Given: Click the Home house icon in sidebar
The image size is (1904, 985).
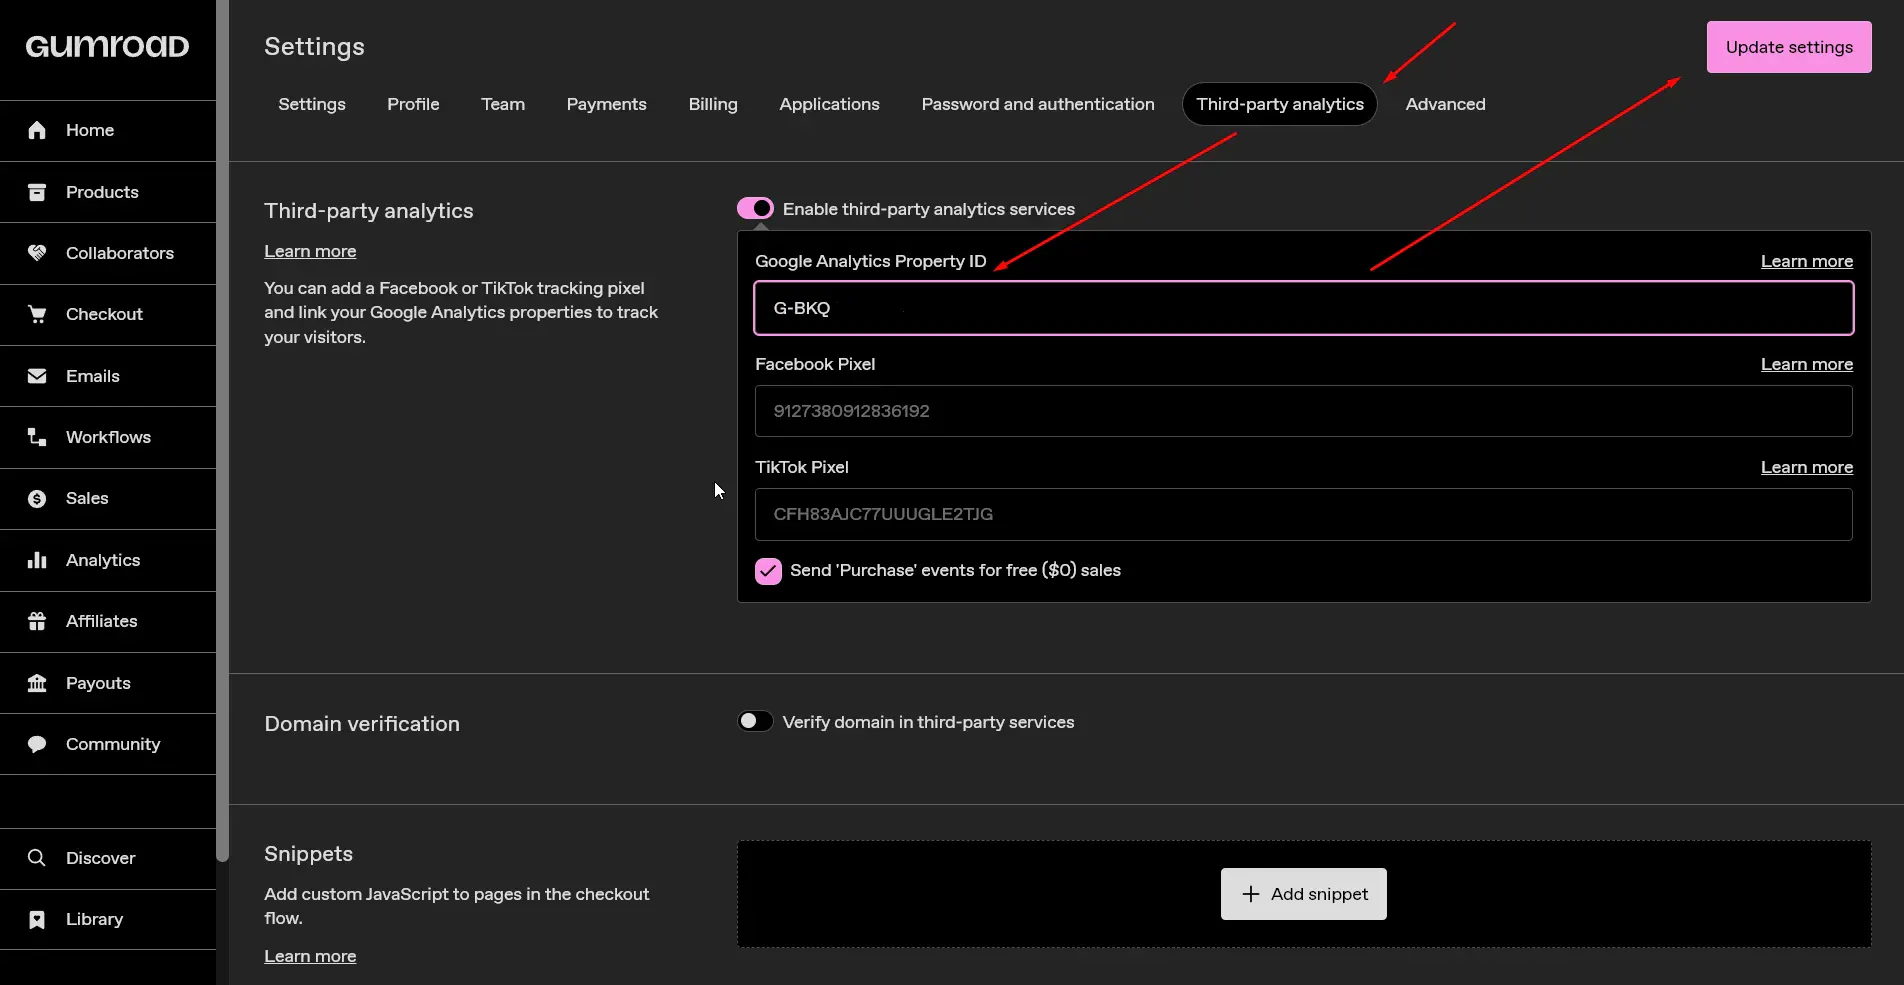Looking at the screenshot, I should coord(37,130).
